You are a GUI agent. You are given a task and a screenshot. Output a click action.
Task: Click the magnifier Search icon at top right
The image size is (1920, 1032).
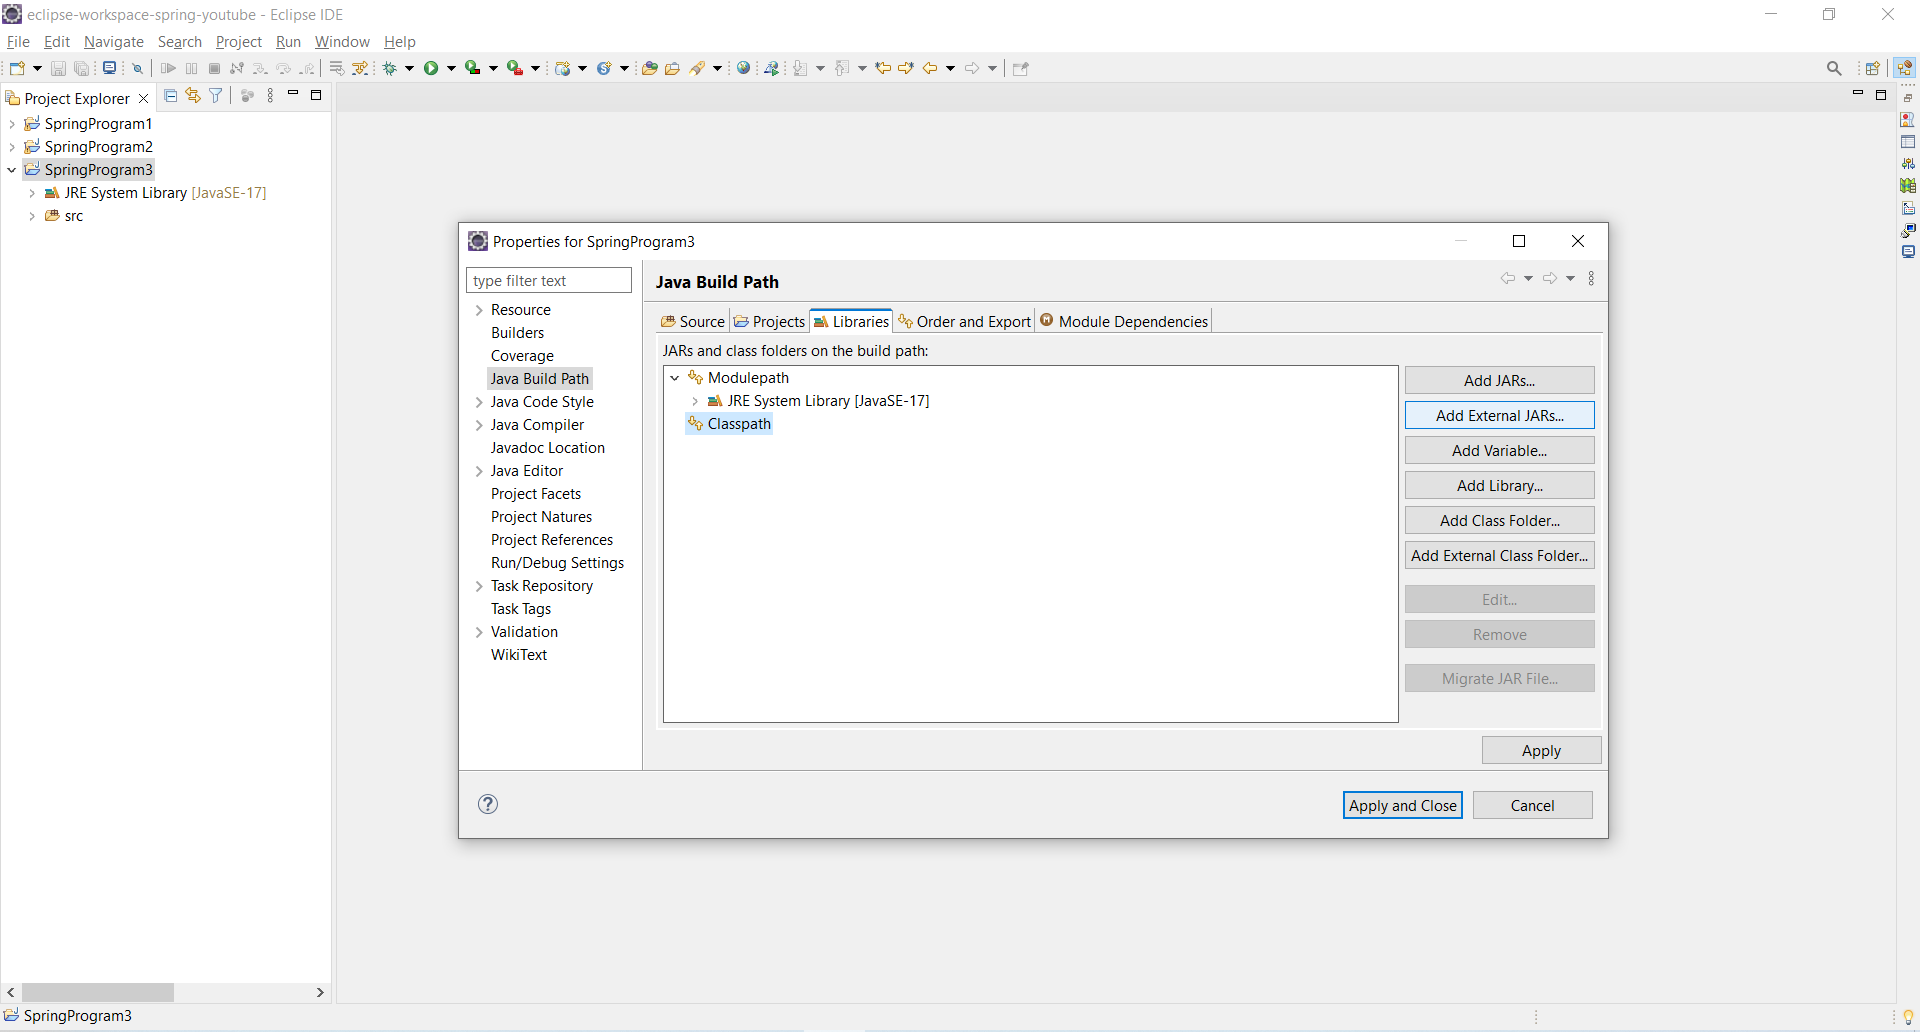pos(1834,68)
